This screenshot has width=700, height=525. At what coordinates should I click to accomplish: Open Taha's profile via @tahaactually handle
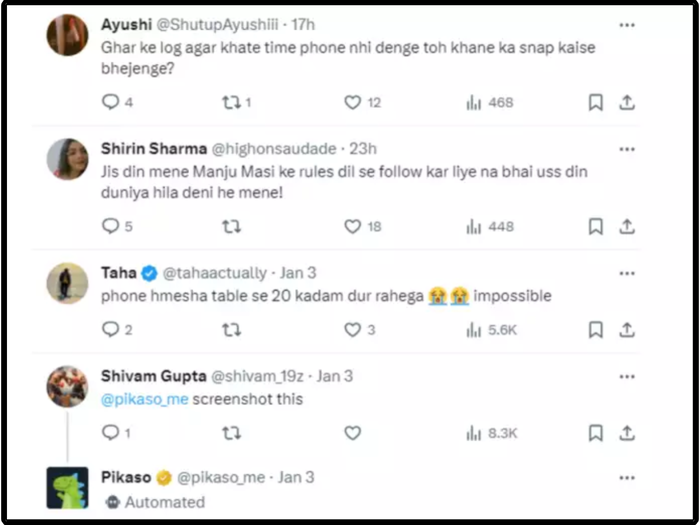pyautogui.click(x=214, y=273)
